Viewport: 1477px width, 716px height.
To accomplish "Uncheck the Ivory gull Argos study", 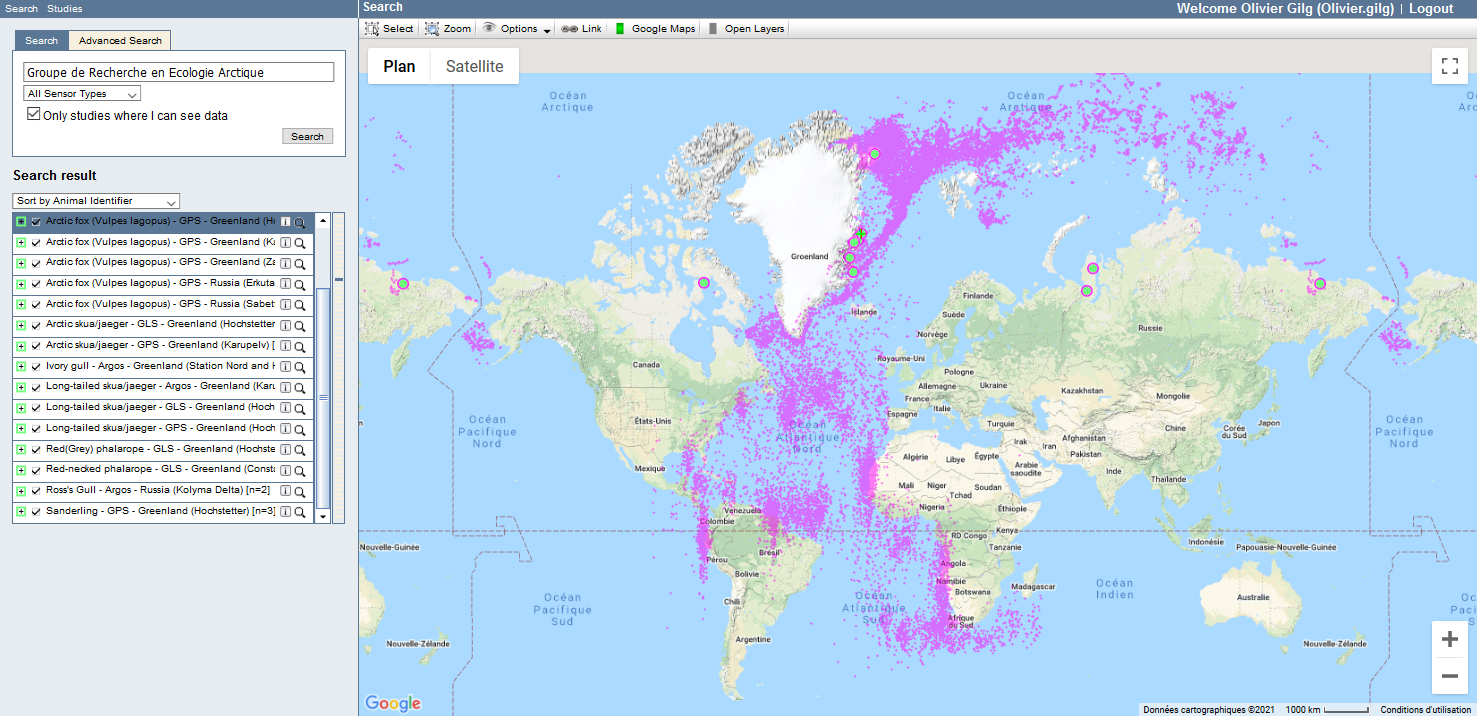I will (36, 367).
